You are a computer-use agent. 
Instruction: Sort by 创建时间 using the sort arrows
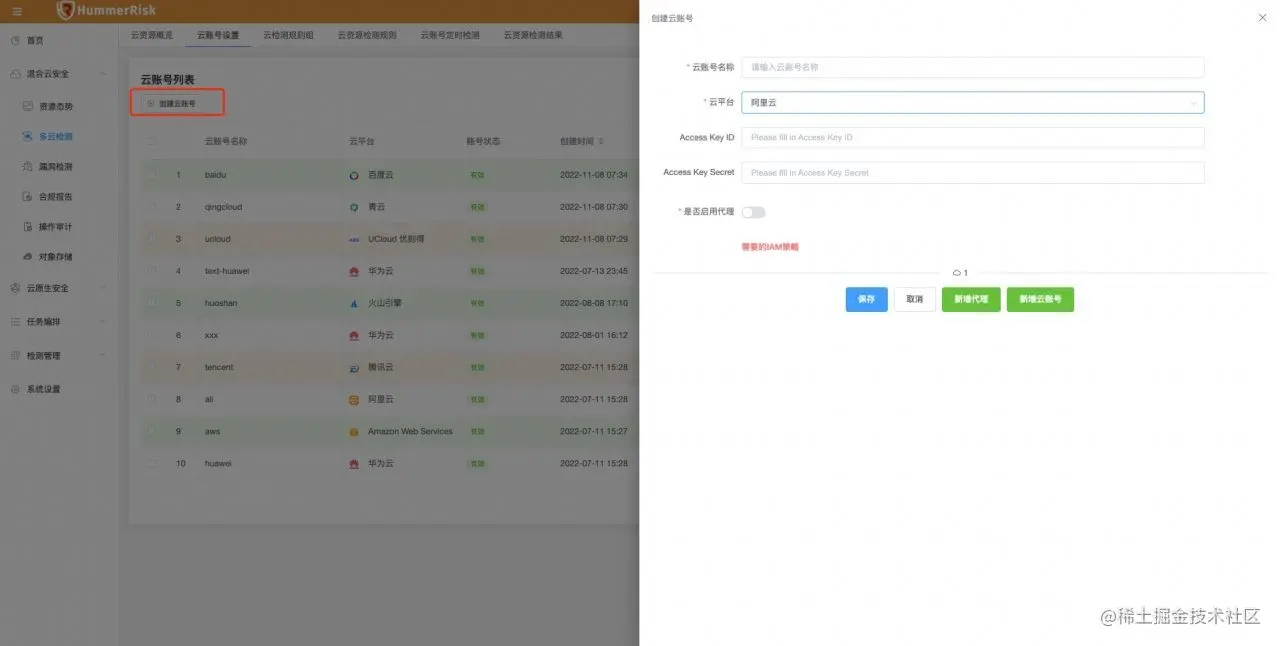[601, 141]
